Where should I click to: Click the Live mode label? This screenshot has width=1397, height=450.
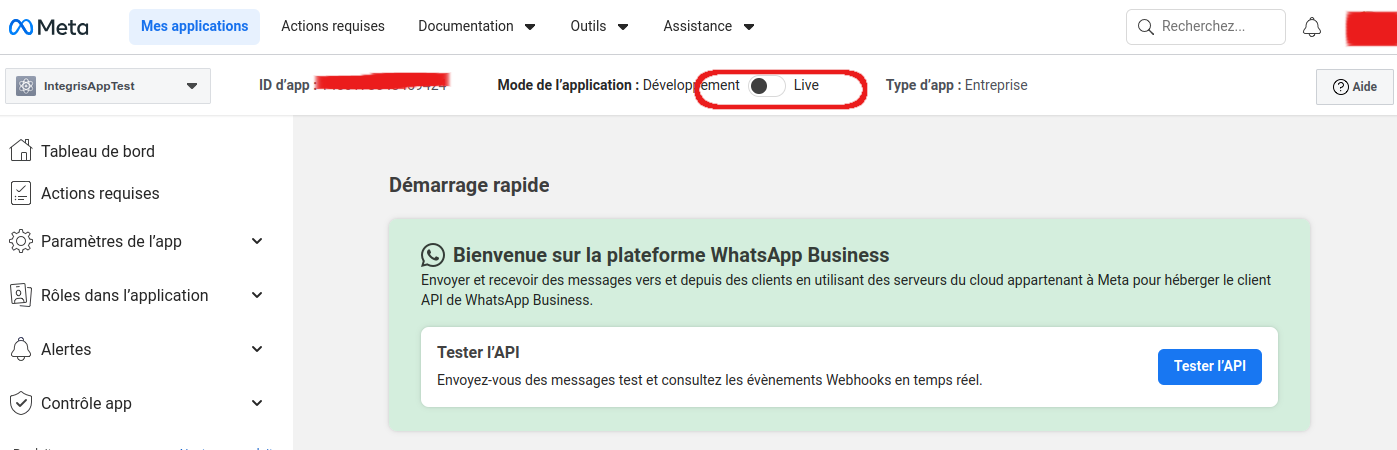[x=806, y=86]
